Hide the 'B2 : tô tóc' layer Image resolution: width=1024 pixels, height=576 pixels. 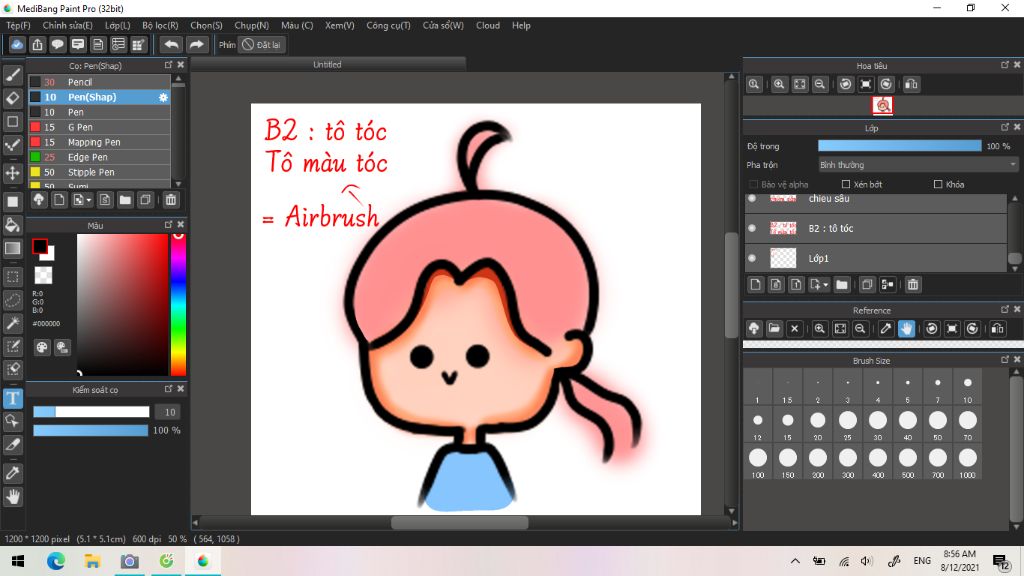coord(752,228)
